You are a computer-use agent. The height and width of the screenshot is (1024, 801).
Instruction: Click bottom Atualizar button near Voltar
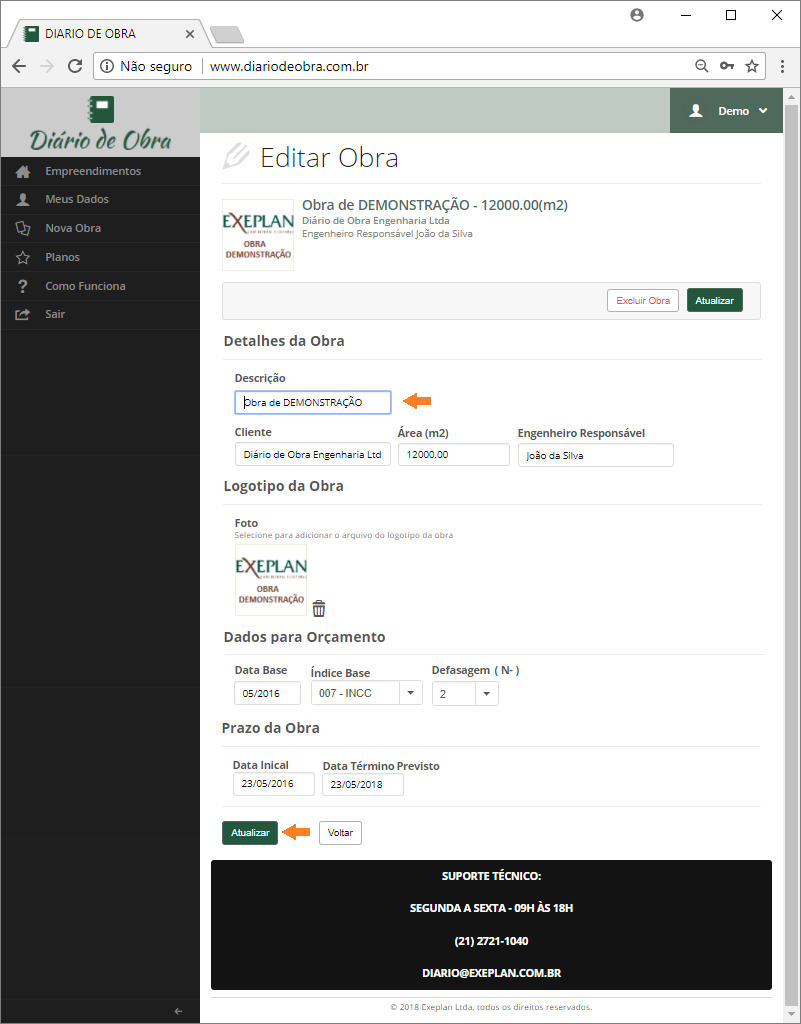pos(250,833)
